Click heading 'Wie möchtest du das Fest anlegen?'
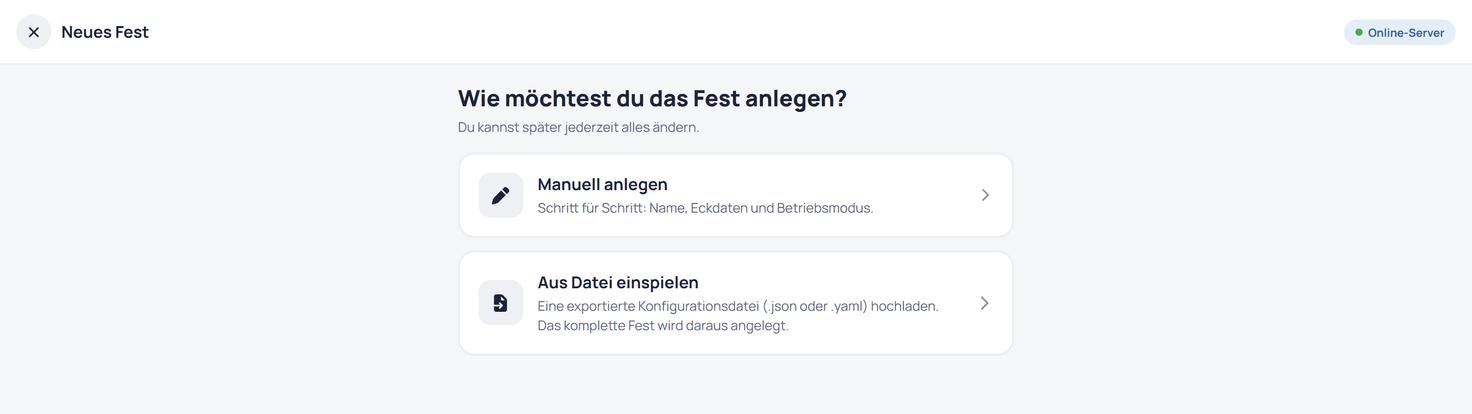1472x414 pixels. (652, 98)
